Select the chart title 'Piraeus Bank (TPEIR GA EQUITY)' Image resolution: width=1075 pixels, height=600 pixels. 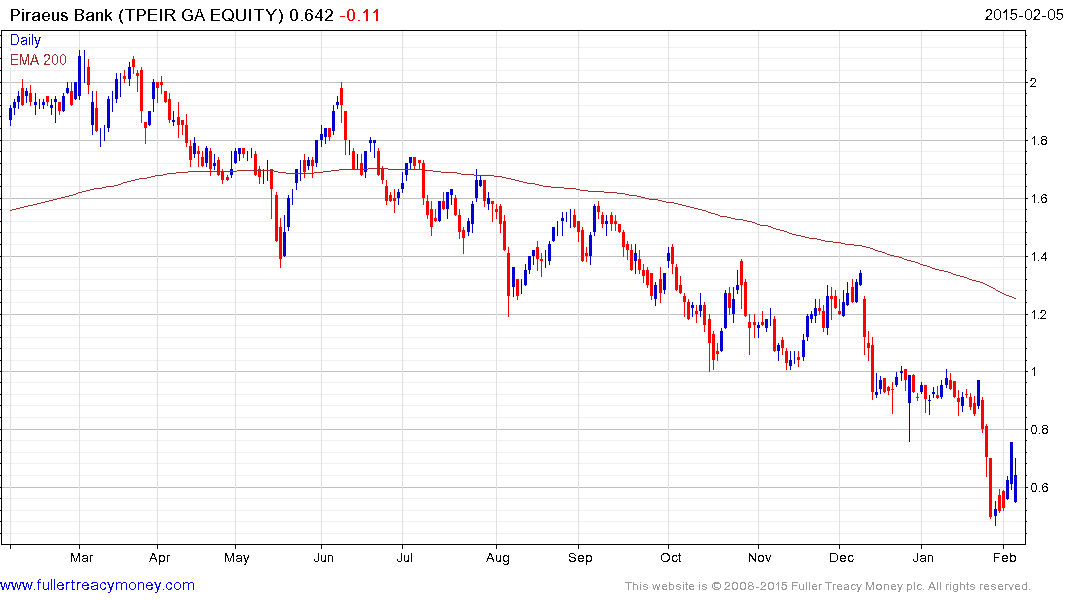pos(147,15)
